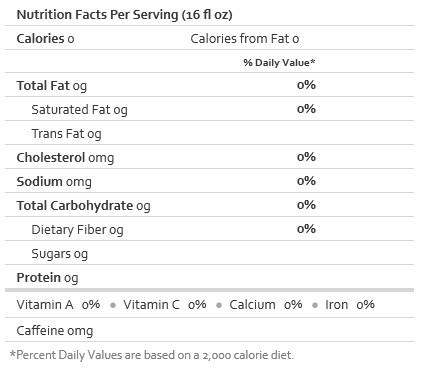Click the Iron 0% entry
The height and width of the screenshot is (370, 421).
click(x=350, y=305)
